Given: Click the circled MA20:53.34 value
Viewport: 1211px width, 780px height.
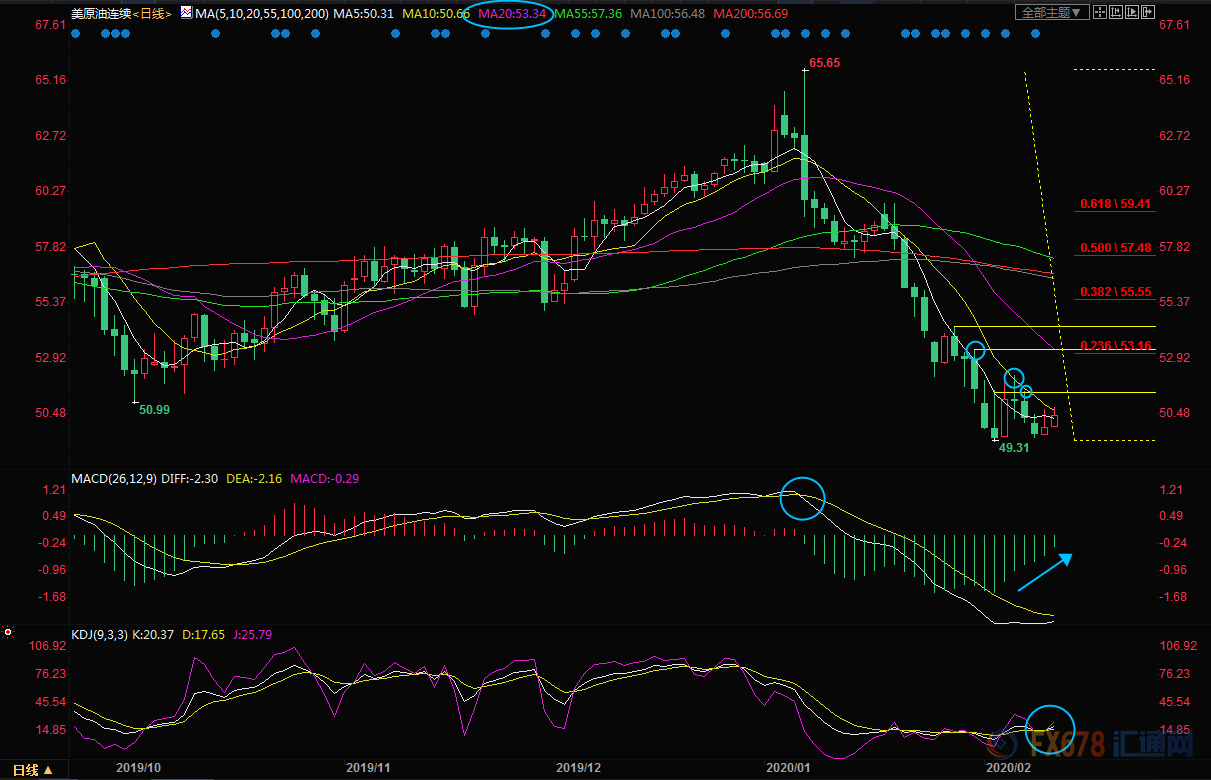Looking at the screenshot, I should point(513,14).
